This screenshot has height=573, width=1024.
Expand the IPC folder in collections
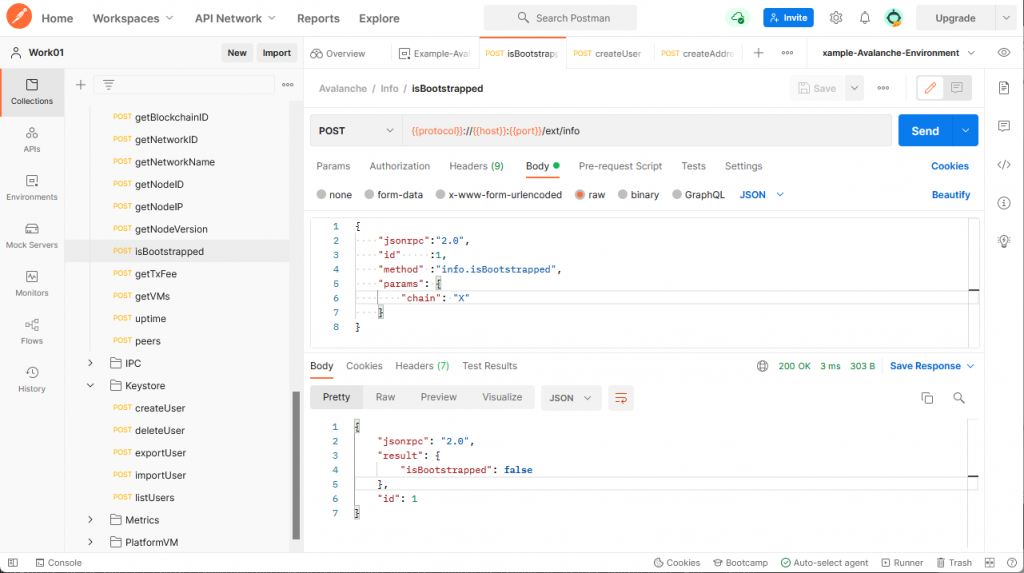click(x=90, y=363)
